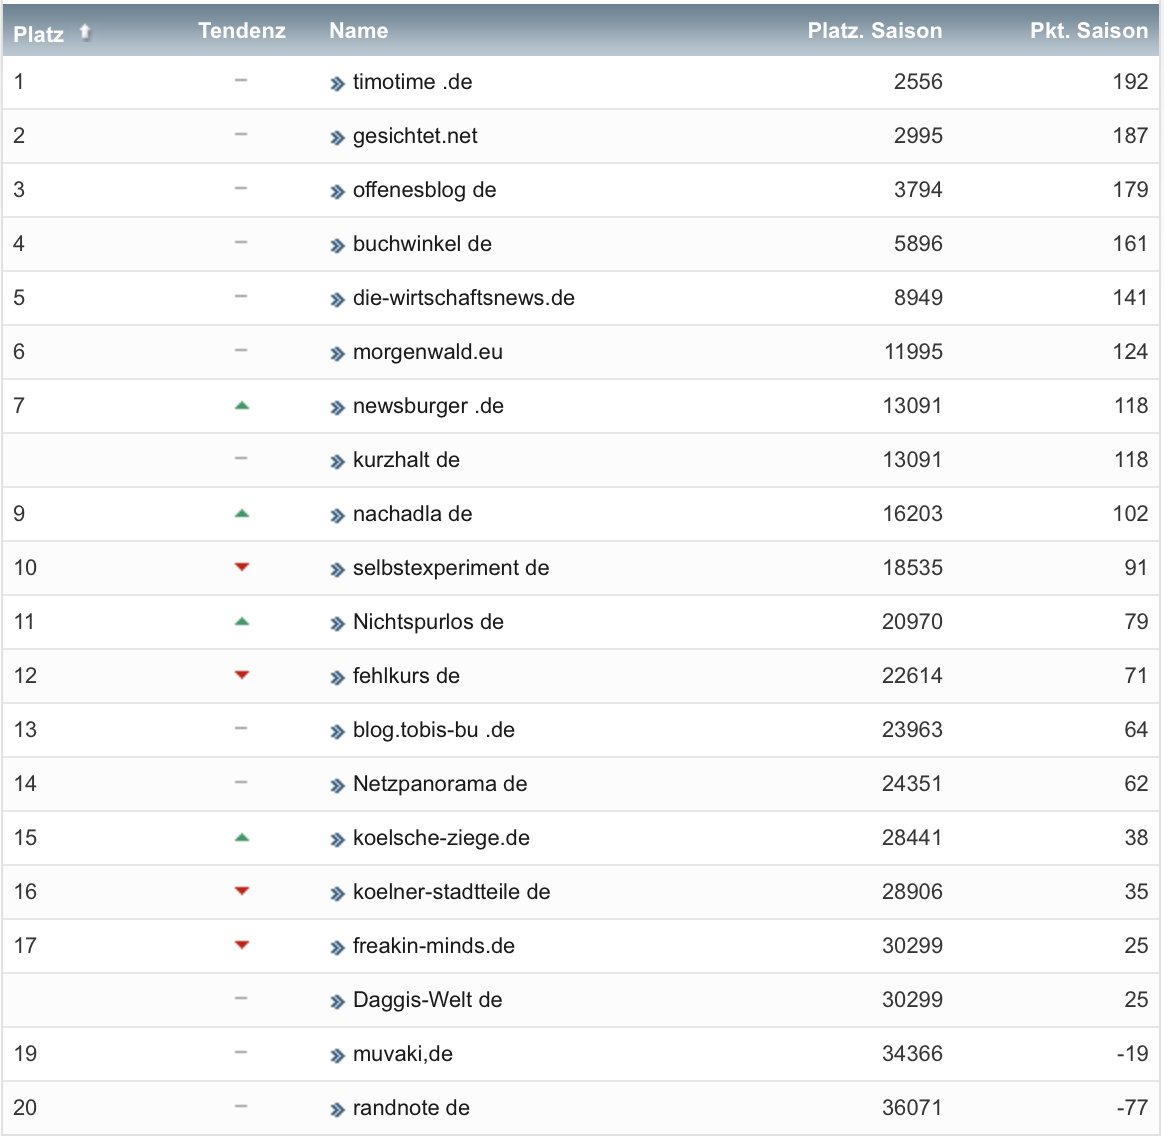Select season points value -19
Viewport: 1164px width, 1140px height.
[1132, 1054]
